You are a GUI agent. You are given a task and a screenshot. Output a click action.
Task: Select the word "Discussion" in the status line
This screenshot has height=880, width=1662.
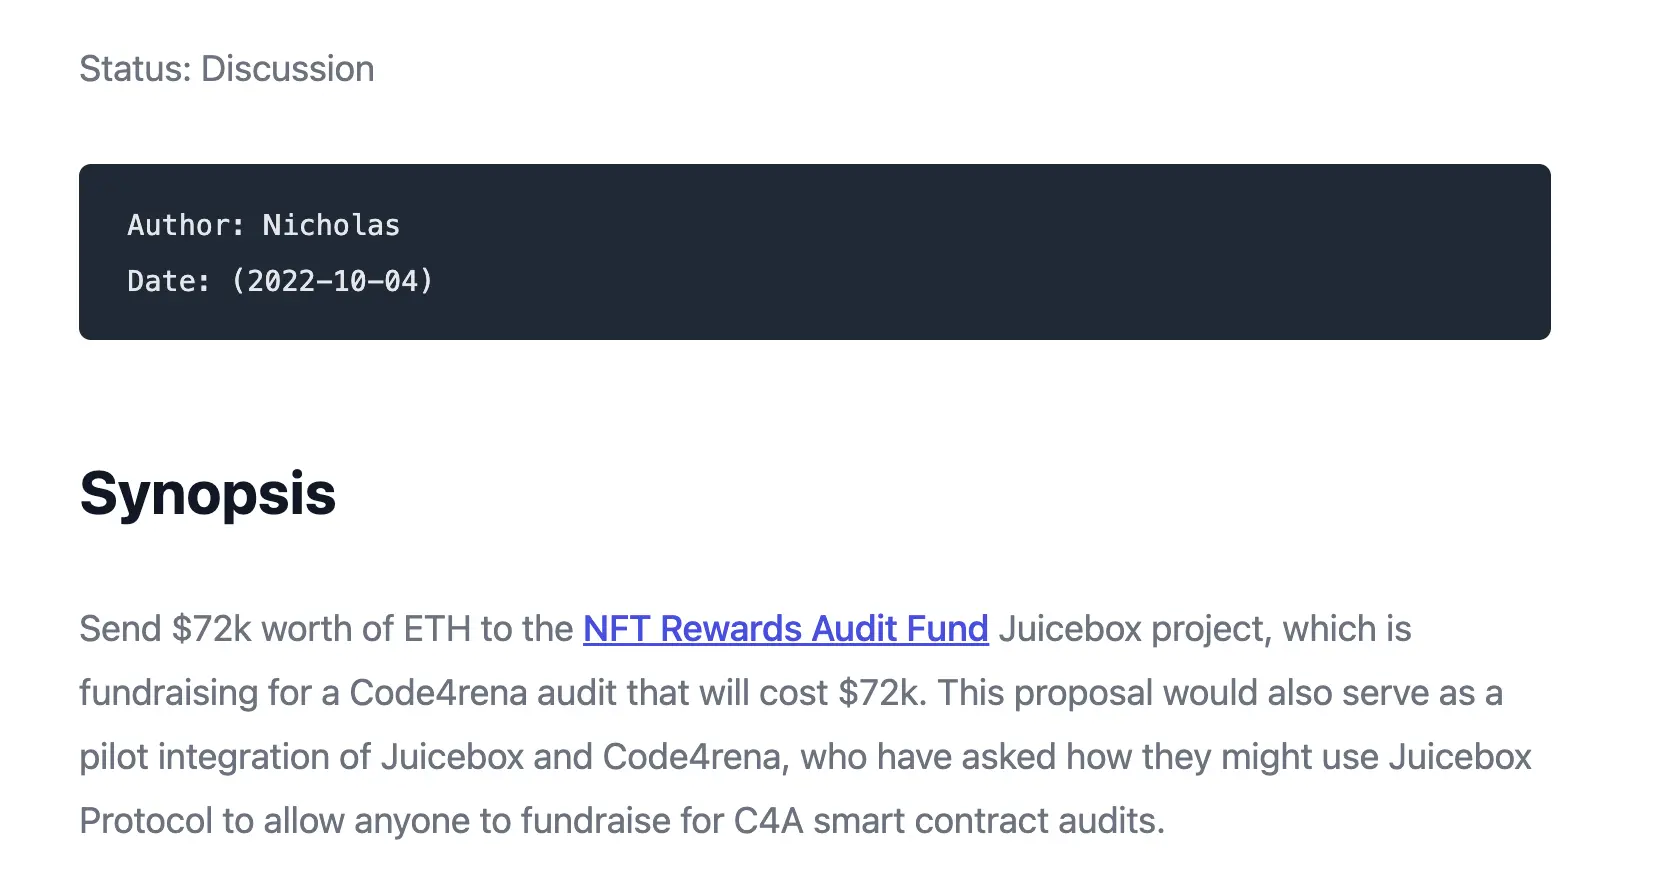[288, 69]
